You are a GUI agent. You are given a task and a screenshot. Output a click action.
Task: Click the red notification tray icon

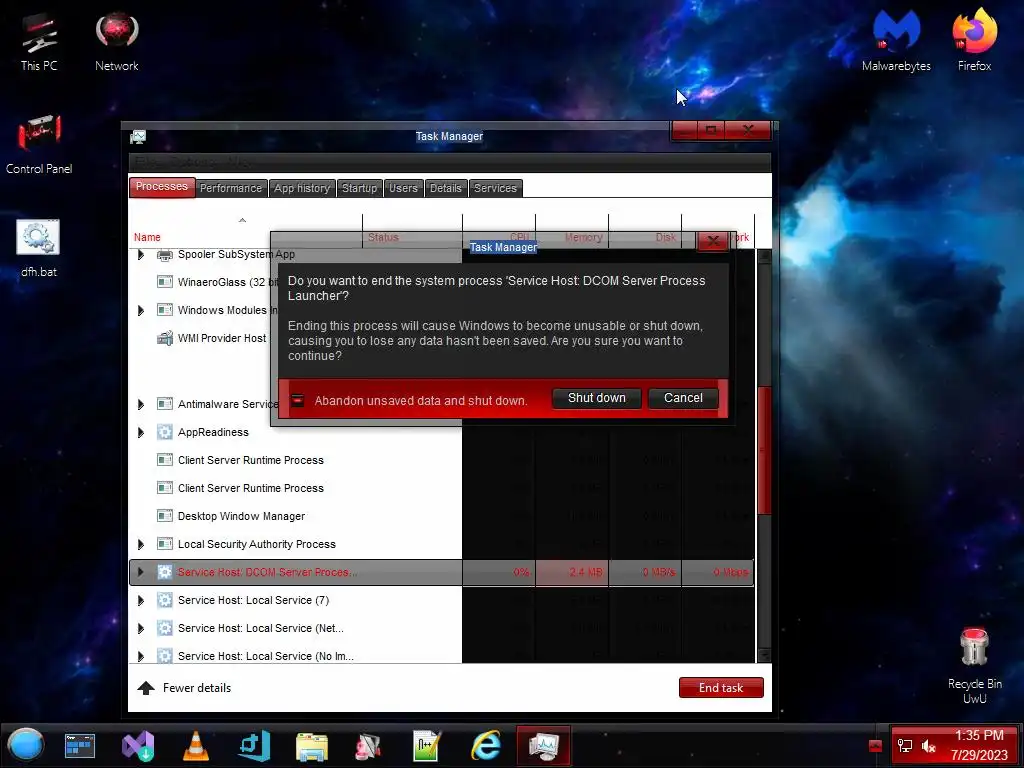(x=875, y=746)
